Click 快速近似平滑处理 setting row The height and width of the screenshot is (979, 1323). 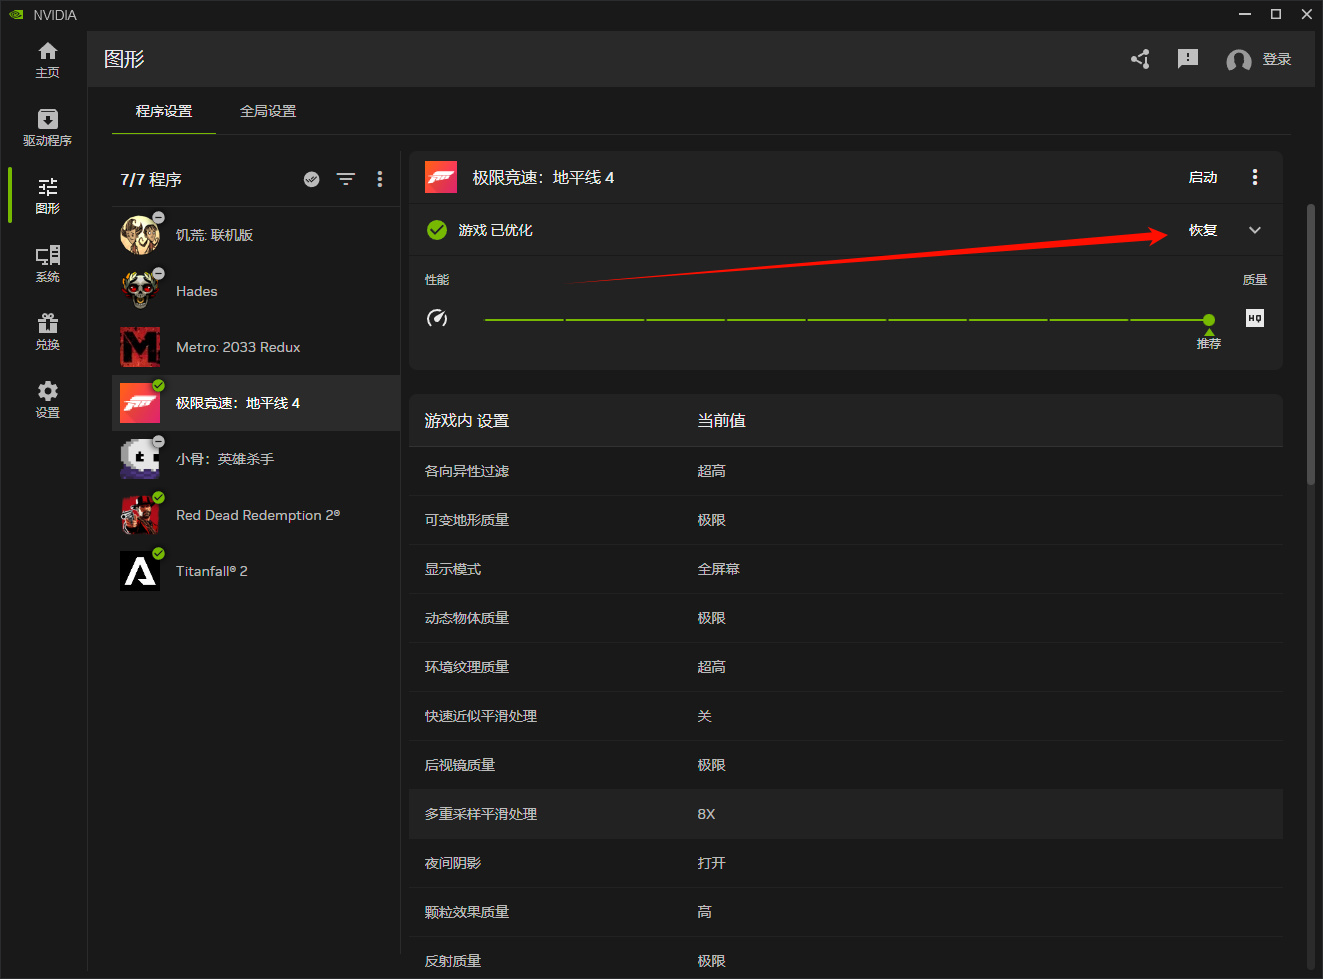(846, 716)
